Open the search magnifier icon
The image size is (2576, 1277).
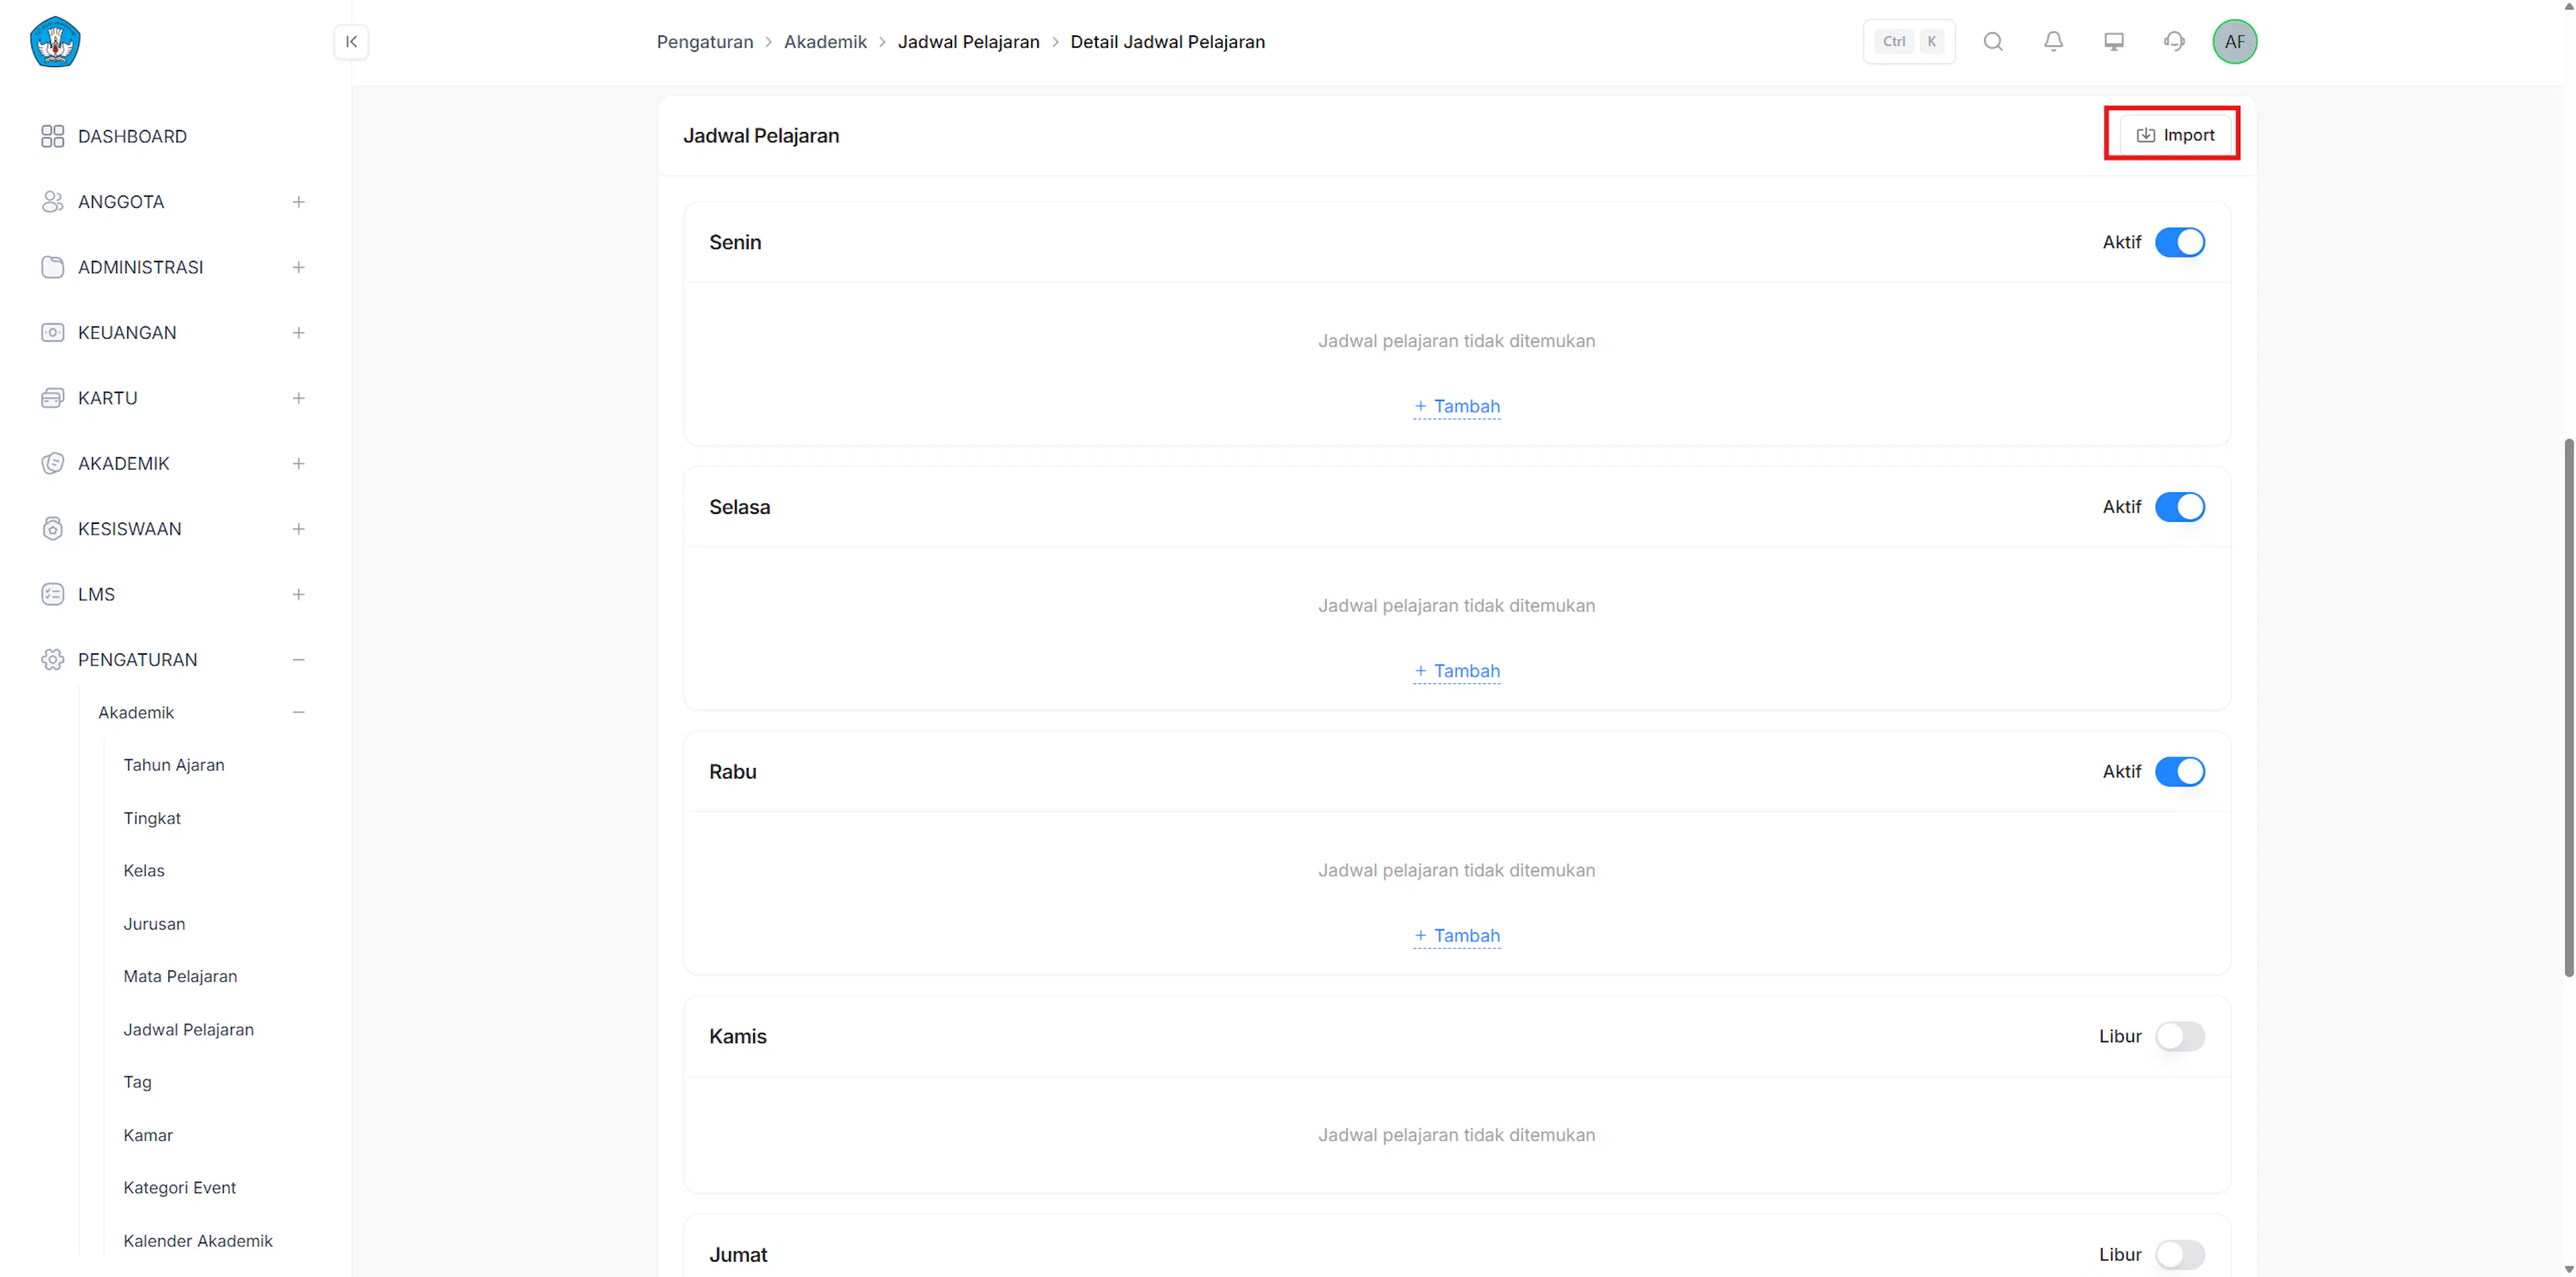point(1993,42)
